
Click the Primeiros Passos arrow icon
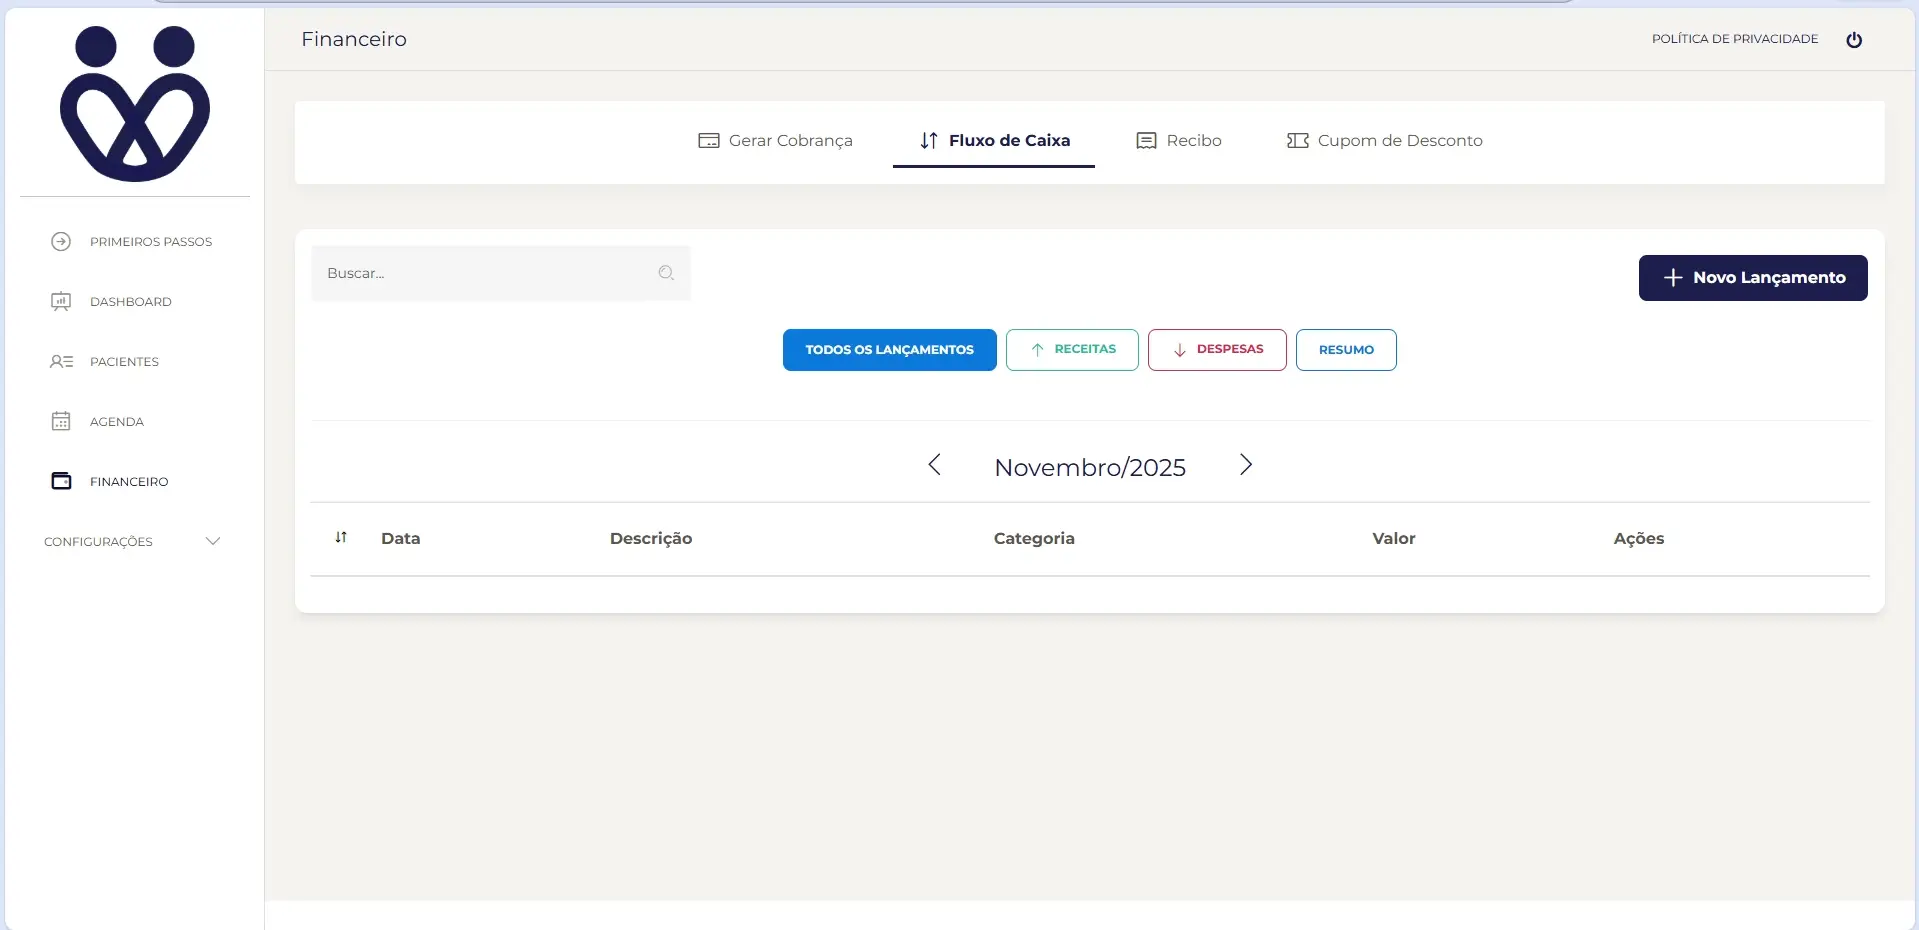61,242
